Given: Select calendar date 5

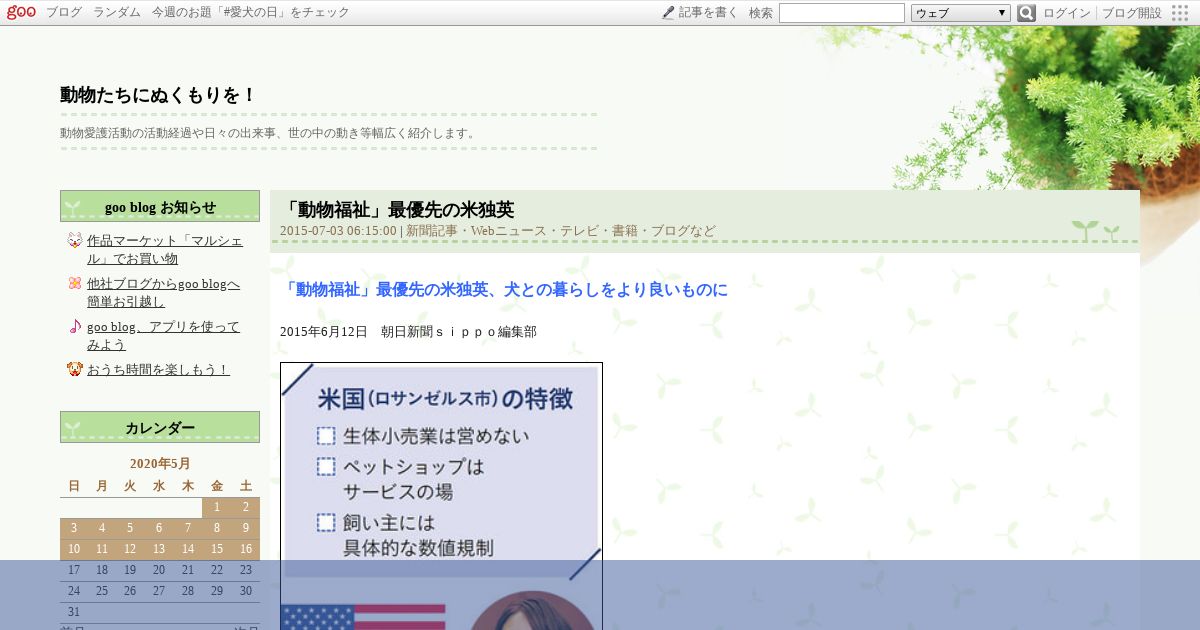Looking at the screenshot, I should (x=130, y=528).
